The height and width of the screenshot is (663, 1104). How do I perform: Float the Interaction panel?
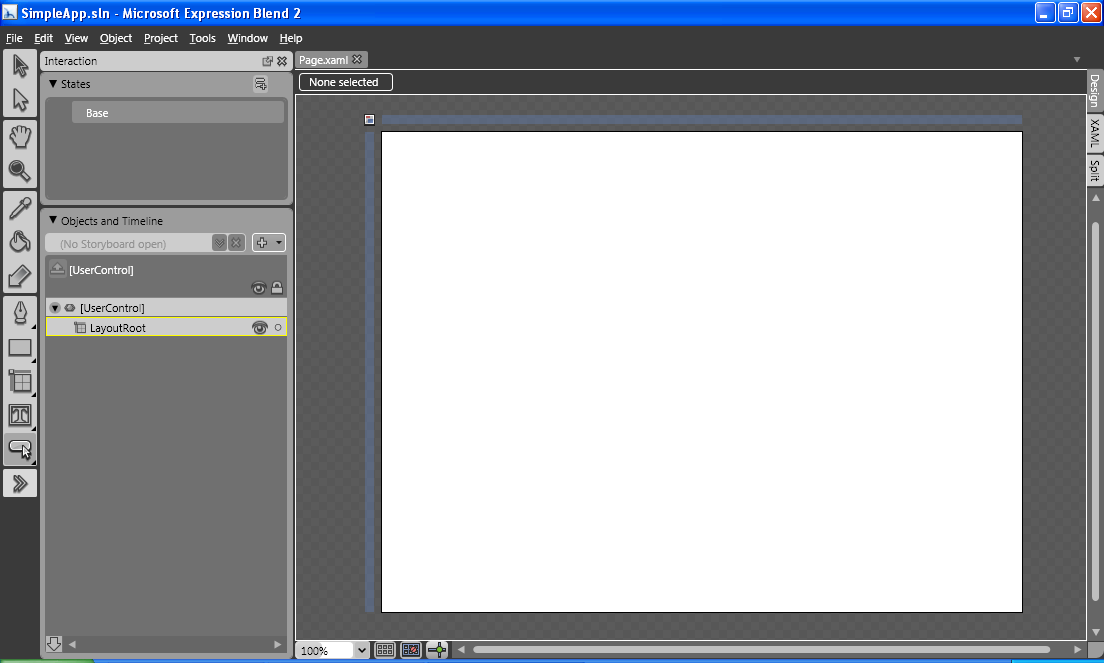click(268, 61)
